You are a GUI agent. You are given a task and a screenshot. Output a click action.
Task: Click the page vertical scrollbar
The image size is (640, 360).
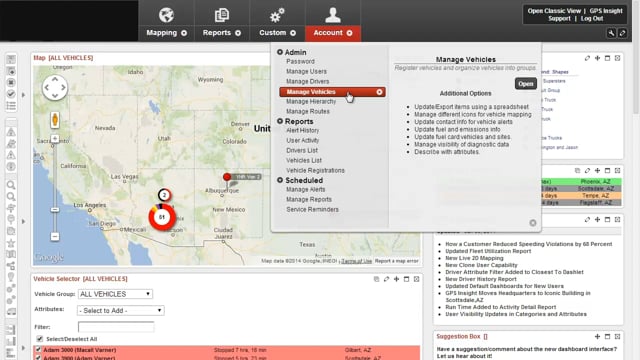click(636, 57)
